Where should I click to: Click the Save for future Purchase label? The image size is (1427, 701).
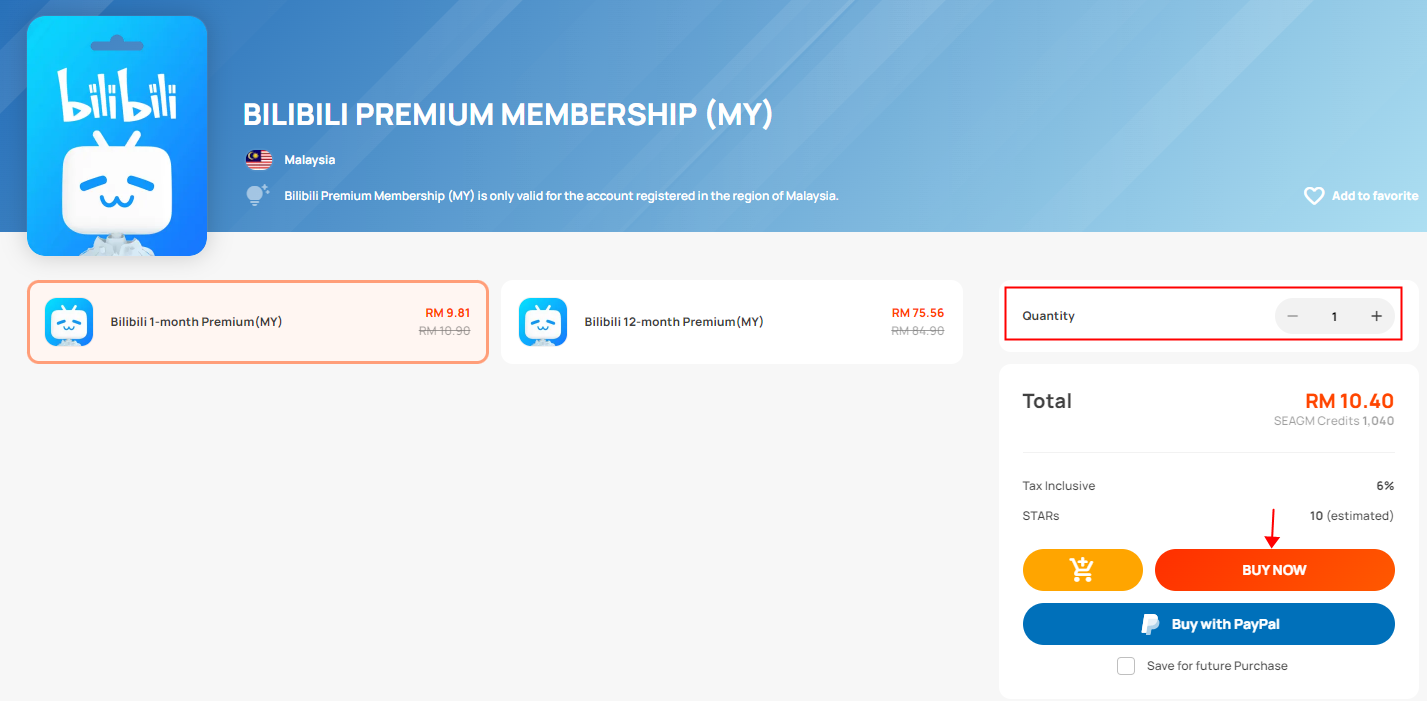pos(1217,666)
